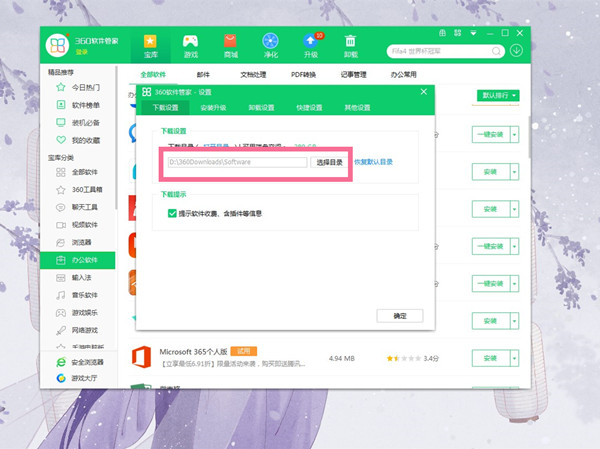Switch to the 快捷设置 settings tab
Screen dimensions: 600x449
tap(310, 107)
